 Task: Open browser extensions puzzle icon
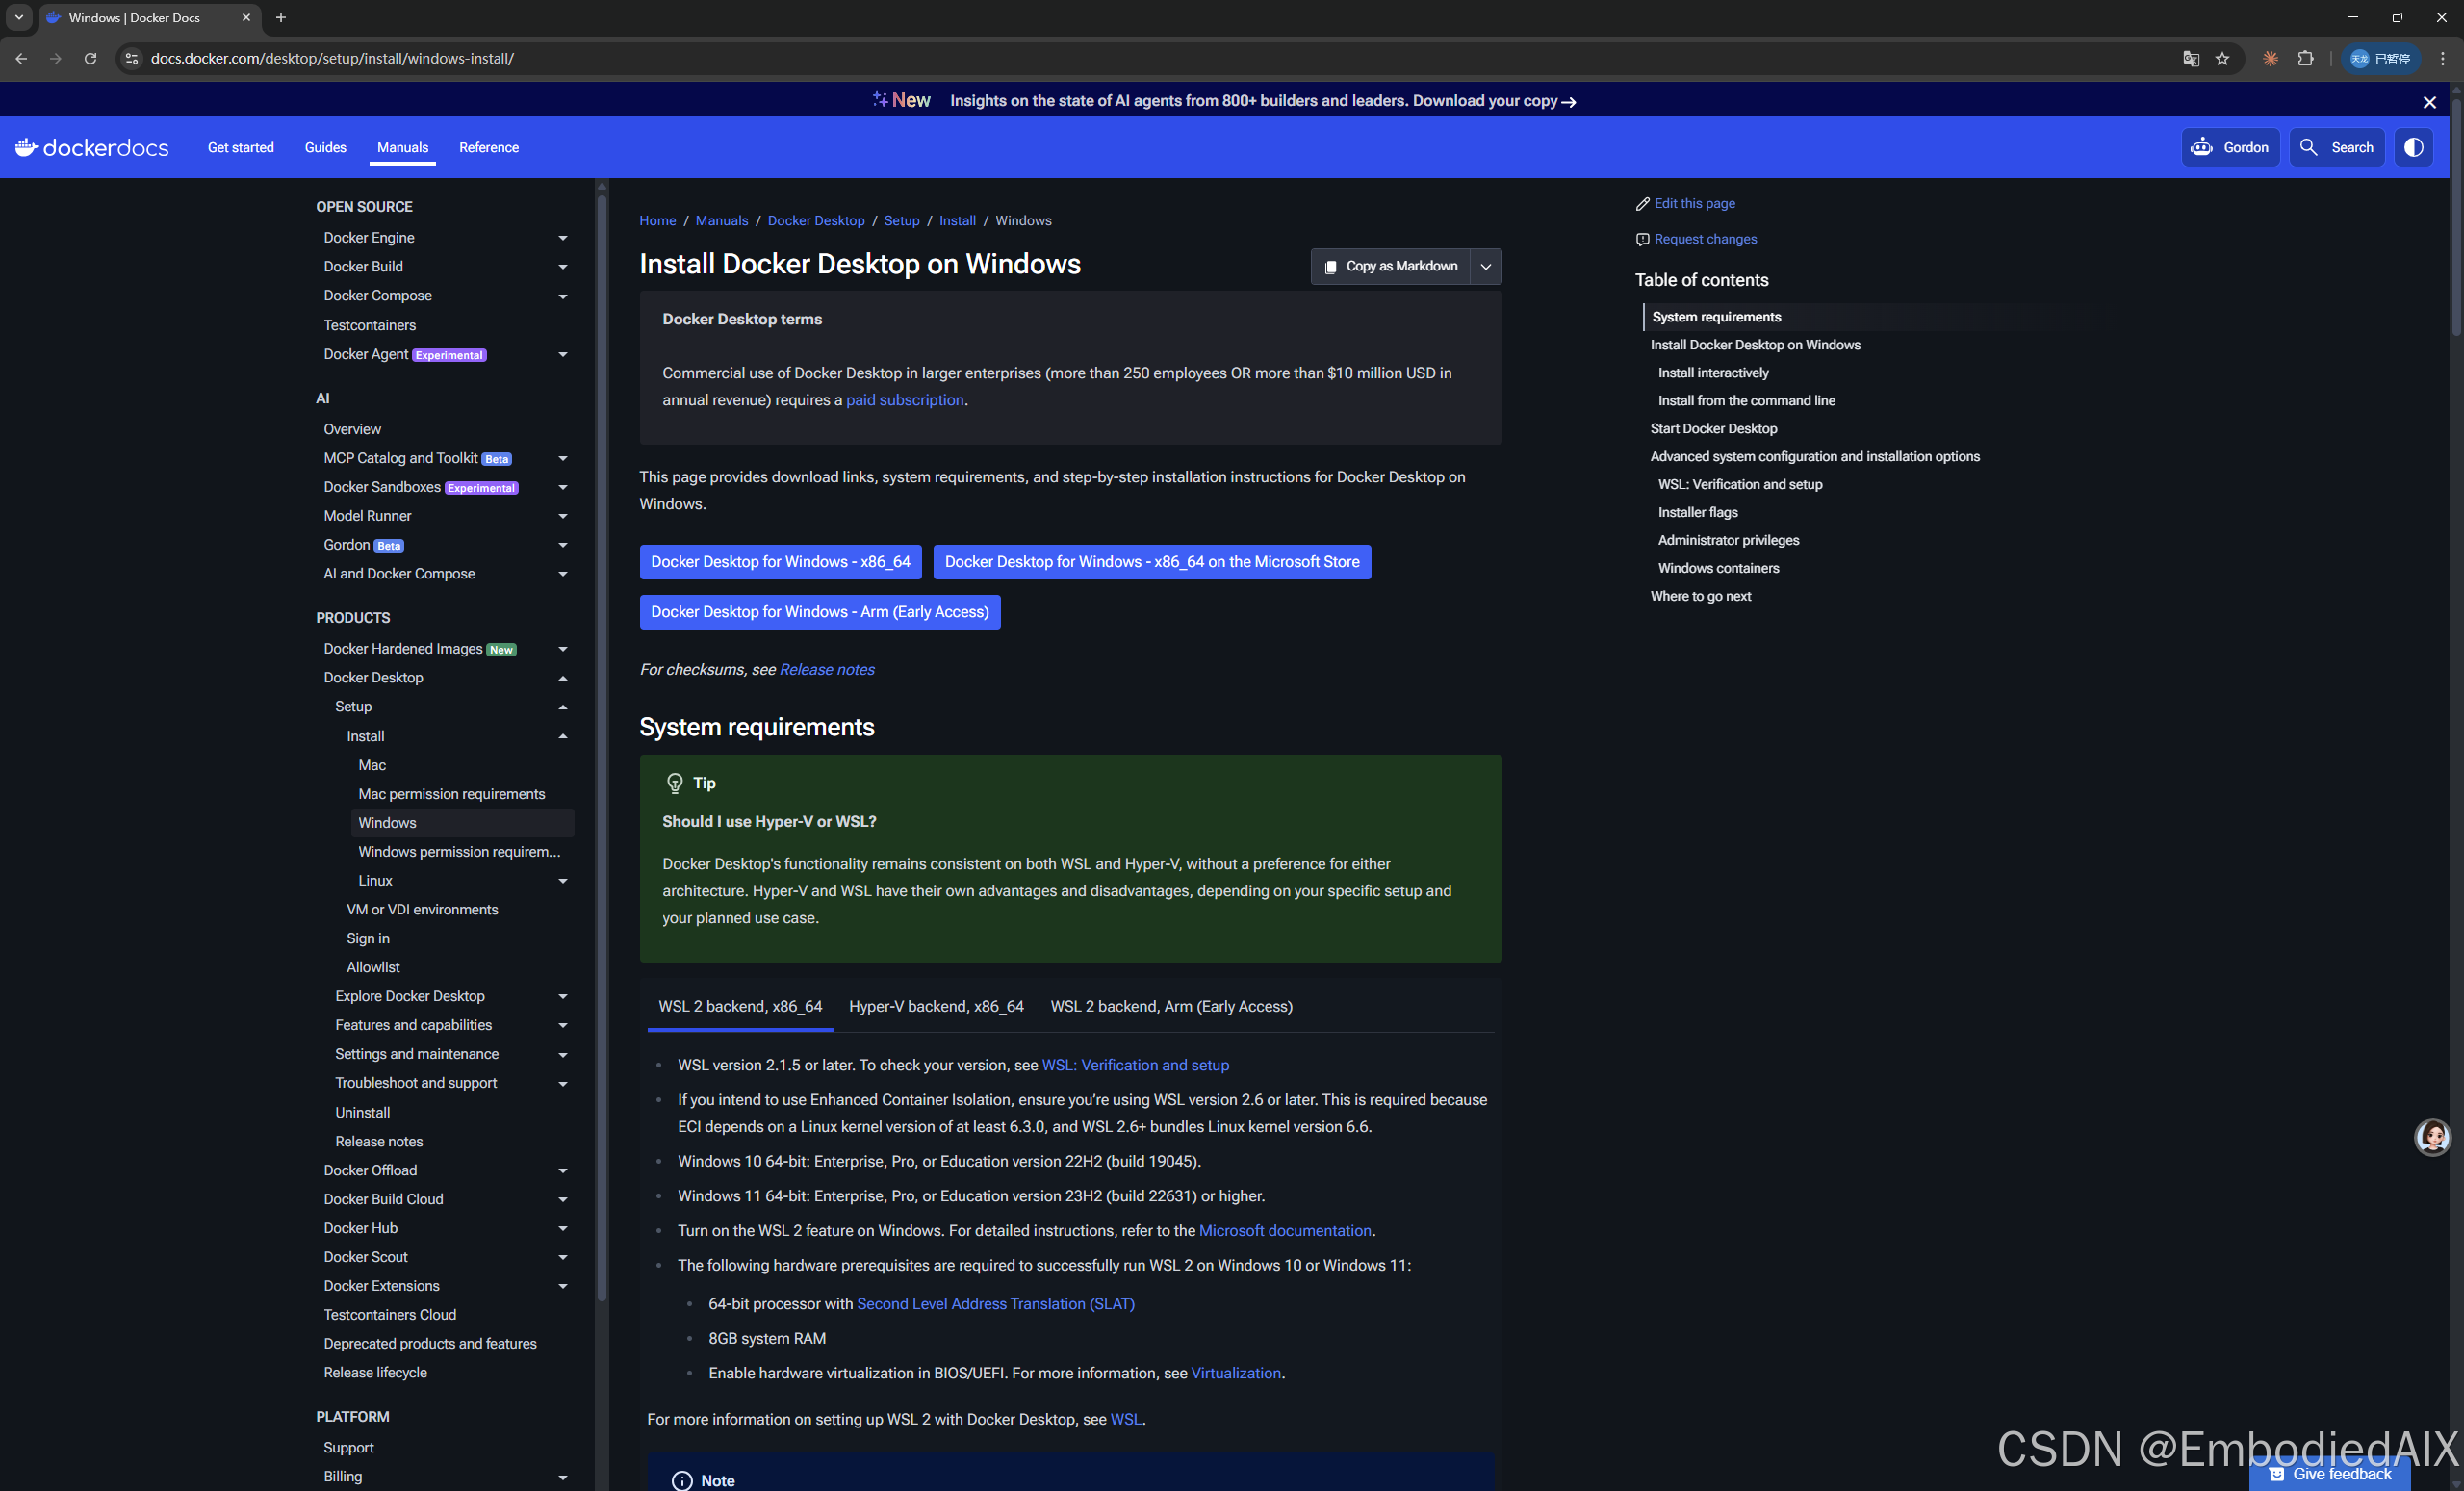pyautogui.click(x=2306, y=59)
